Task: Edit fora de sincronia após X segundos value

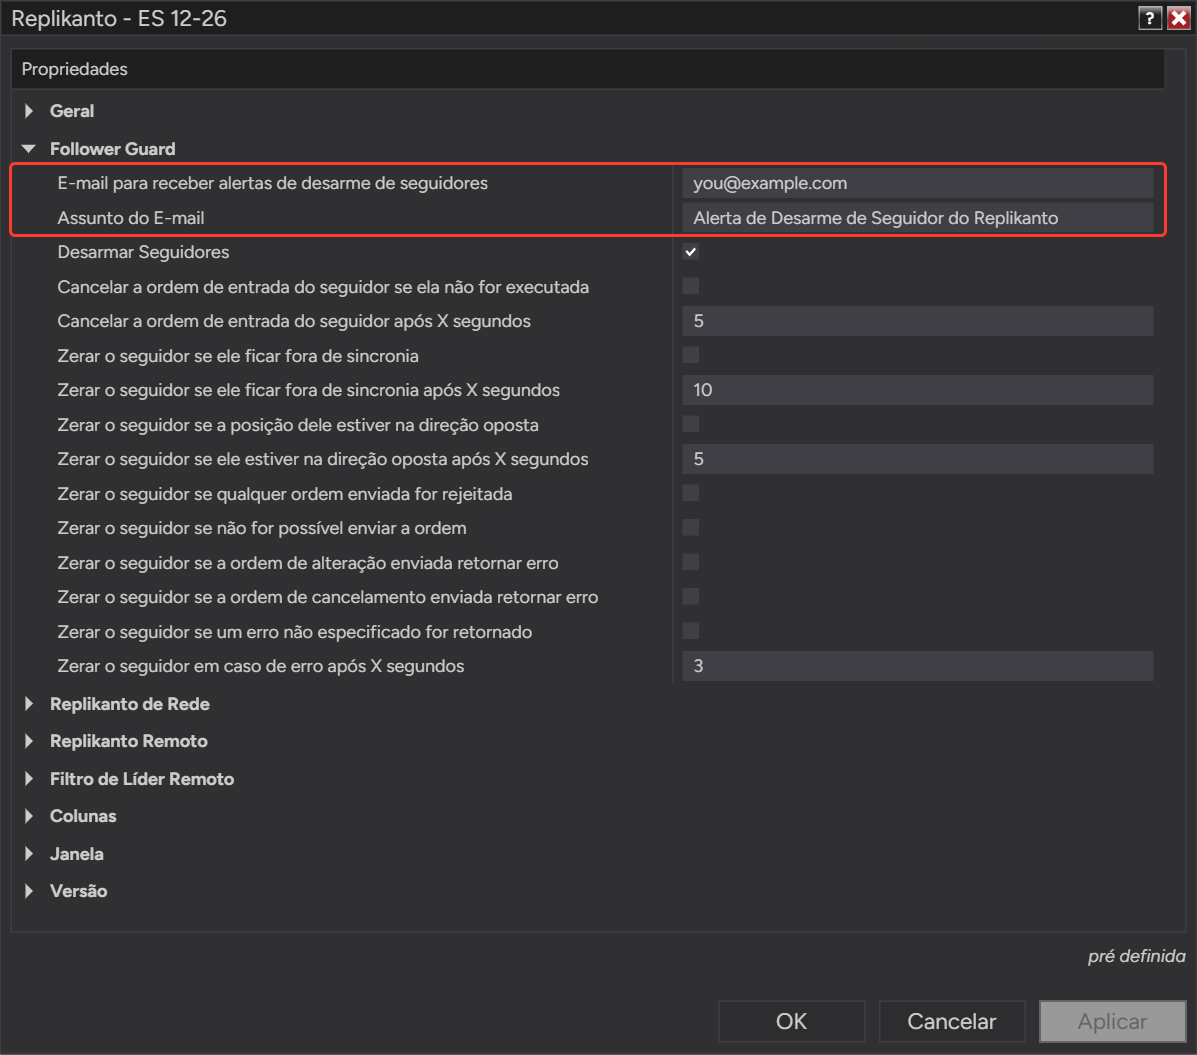Action: 918,390
